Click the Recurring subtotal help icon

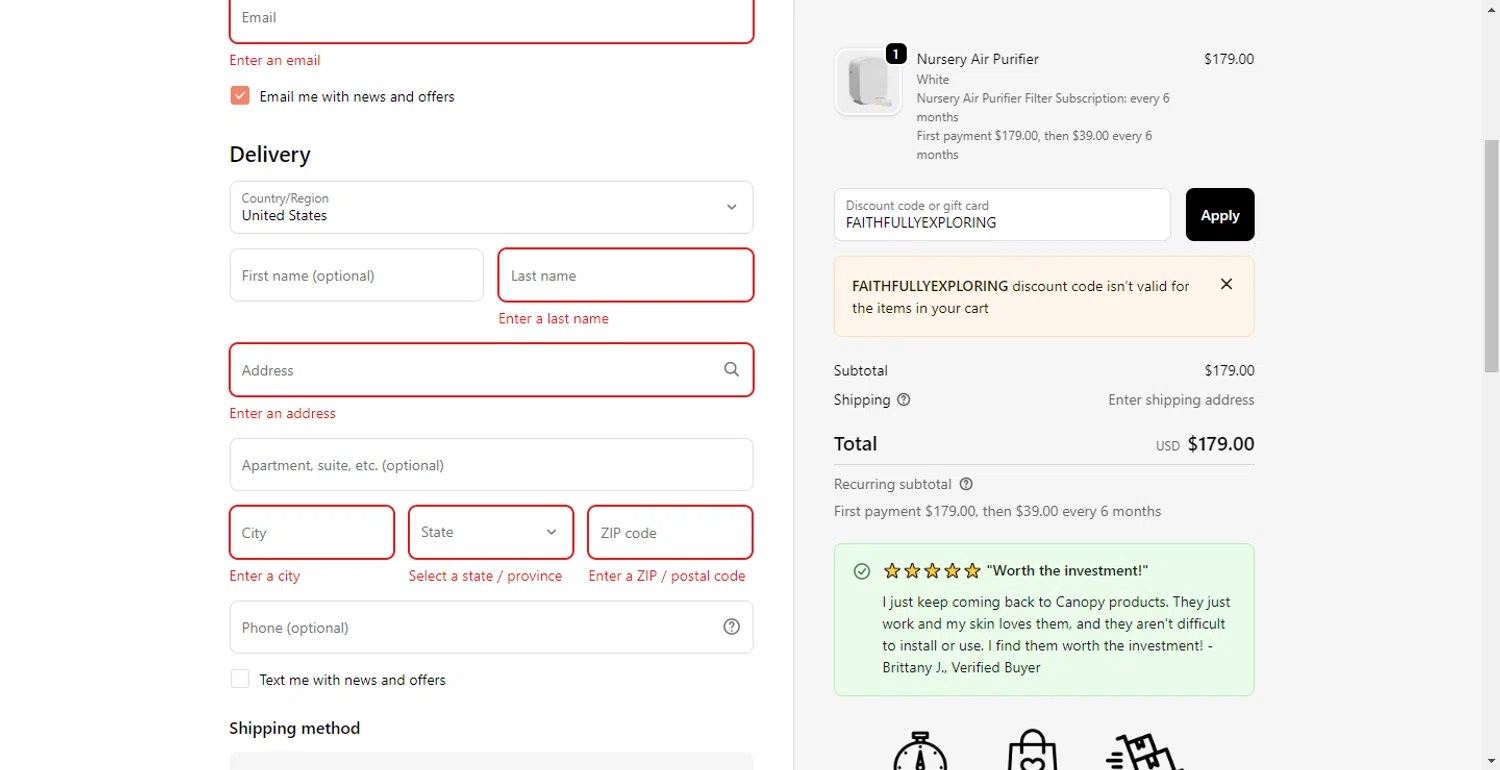(x=966, y=484)
